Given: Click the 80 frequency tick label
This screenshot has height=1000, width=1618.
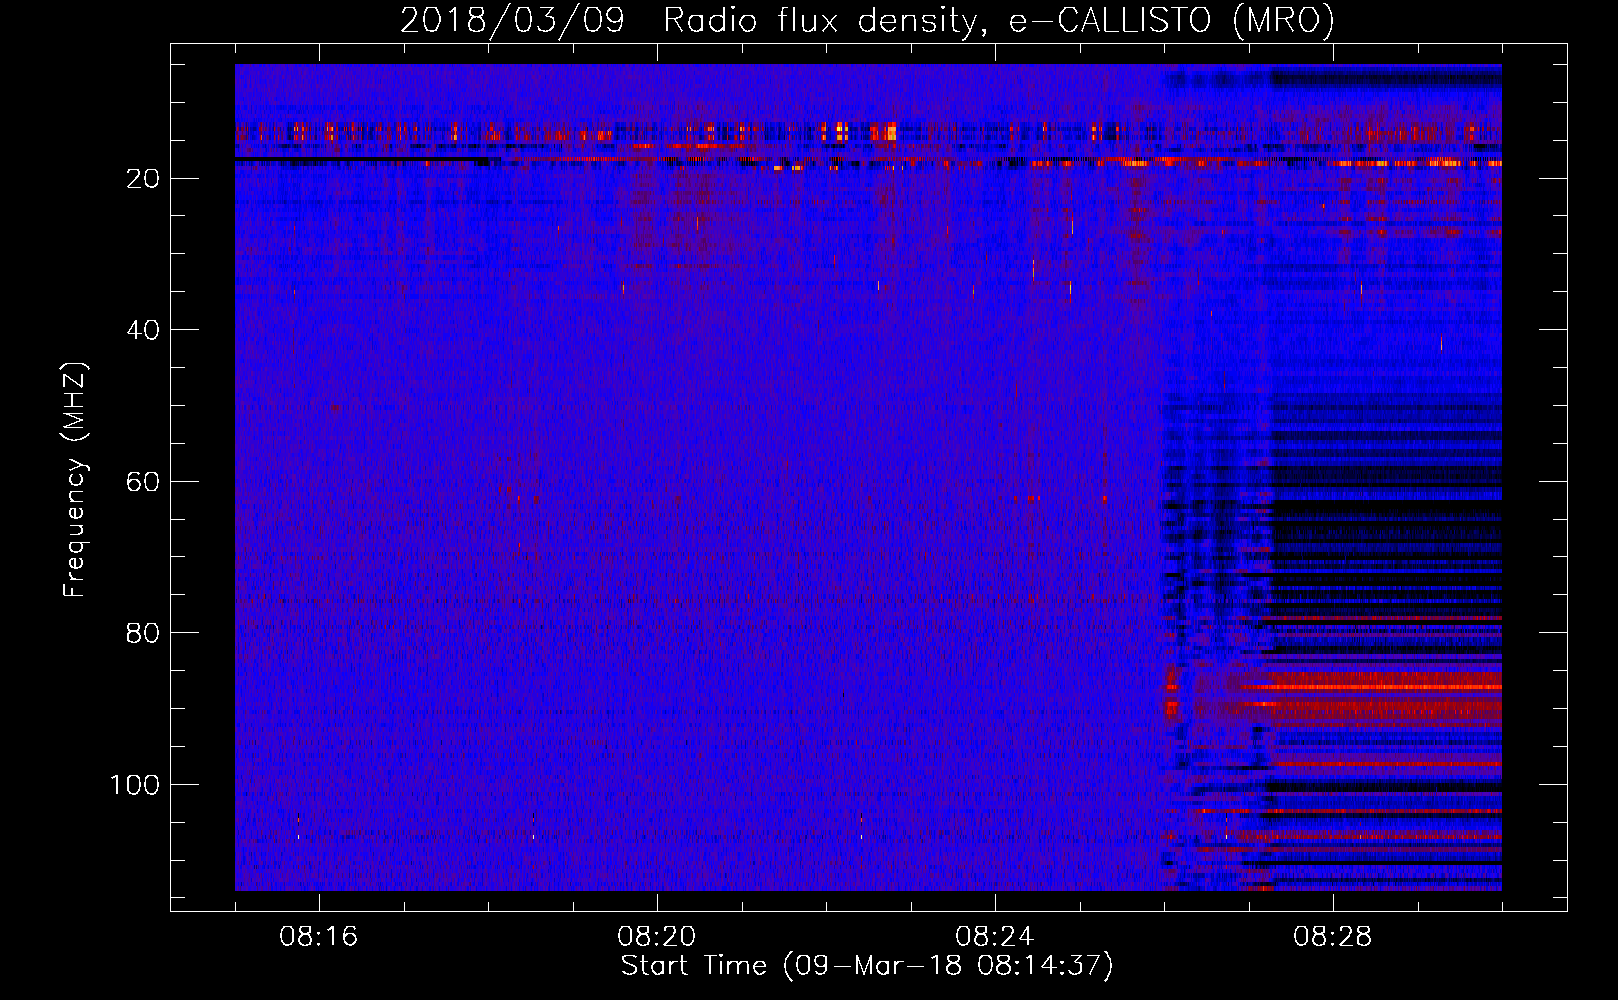Looking at the screenshot, I should click(x=143, y=633).
